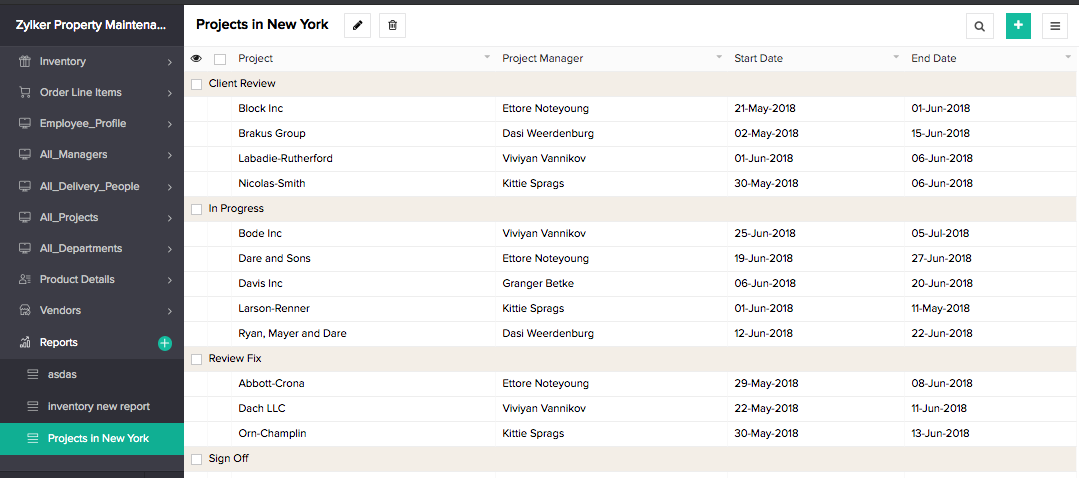Click the Inventory sidebar icon
Screen dimensions: 1079x478
[x=25, y=62]
